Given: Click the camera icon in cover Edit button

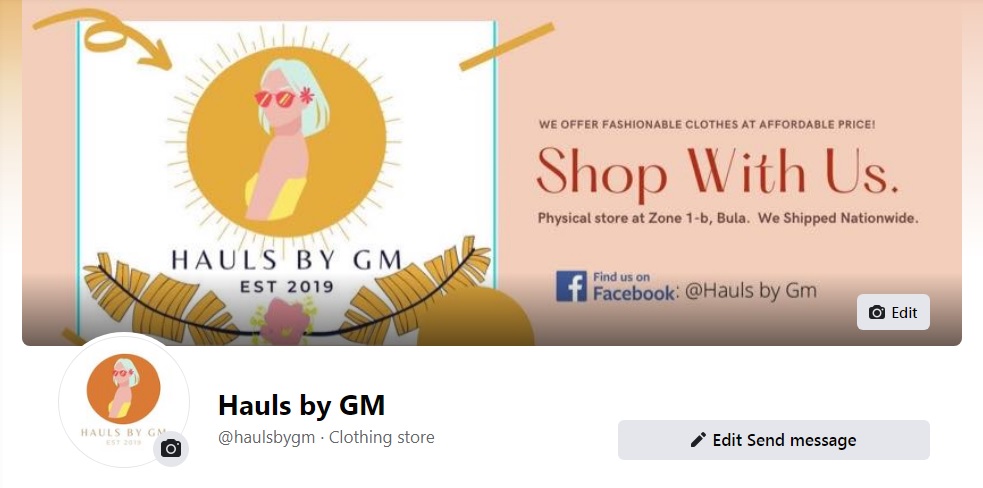Looking at the screenshot, I should point(877,312).
